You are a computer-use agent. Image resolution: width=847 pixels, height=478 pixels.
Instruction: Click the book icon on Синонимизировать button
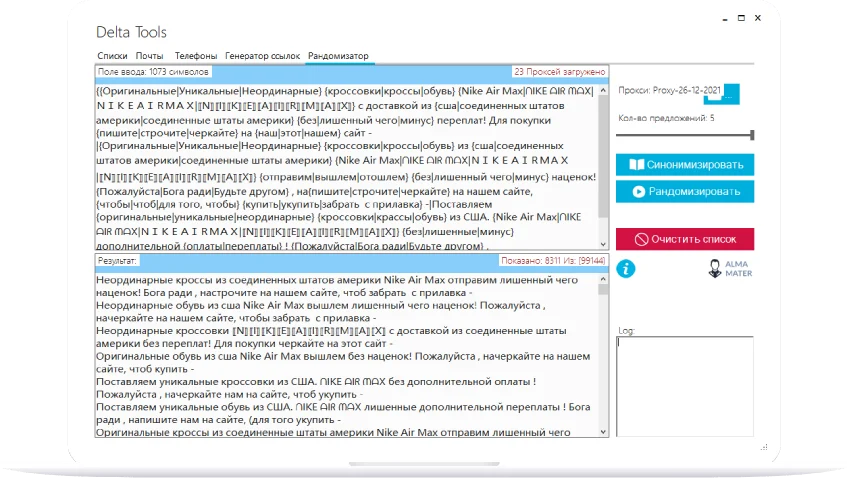636,165
